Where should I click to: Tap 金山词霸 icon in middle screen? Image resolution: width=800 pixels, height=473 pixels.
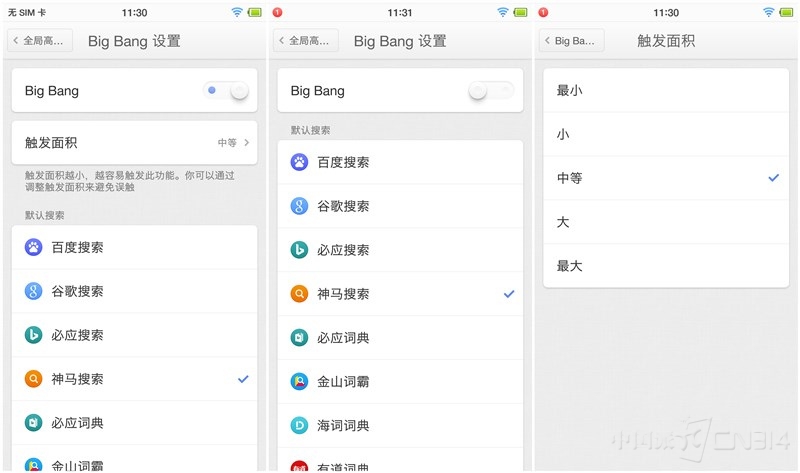(x=299, y=382)
